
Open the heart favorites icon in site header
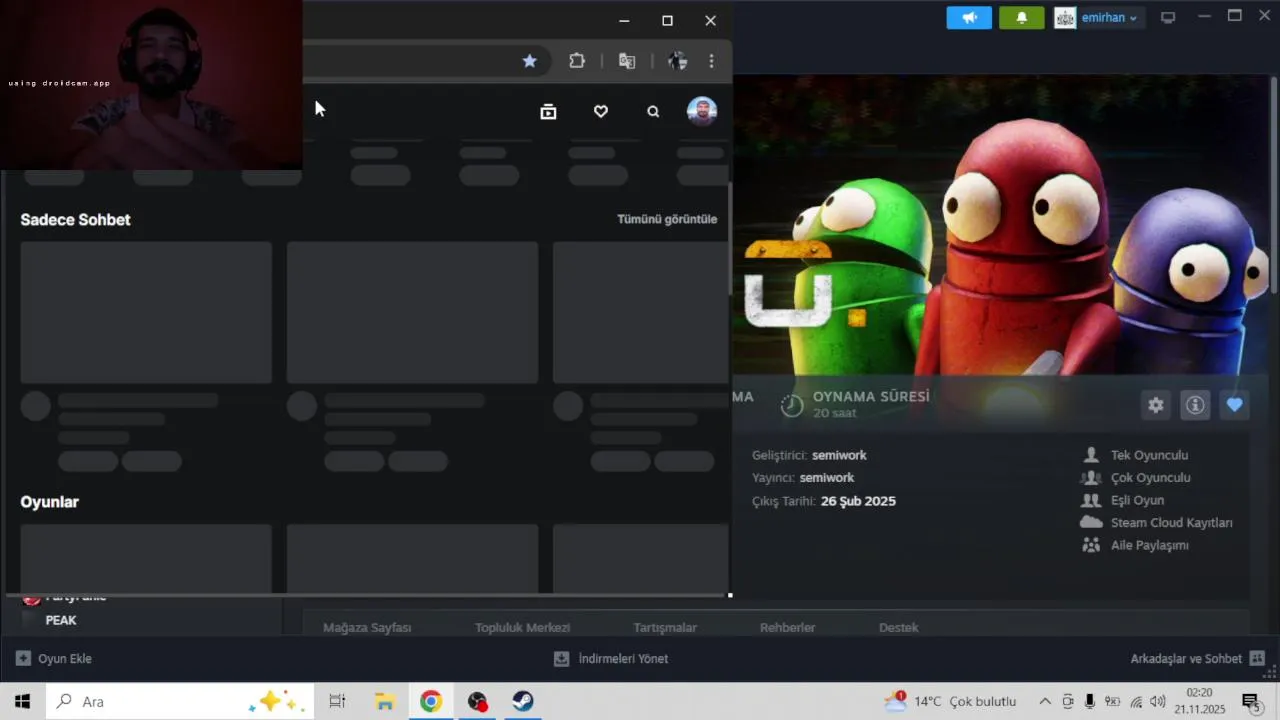click(x=601, y=112)
